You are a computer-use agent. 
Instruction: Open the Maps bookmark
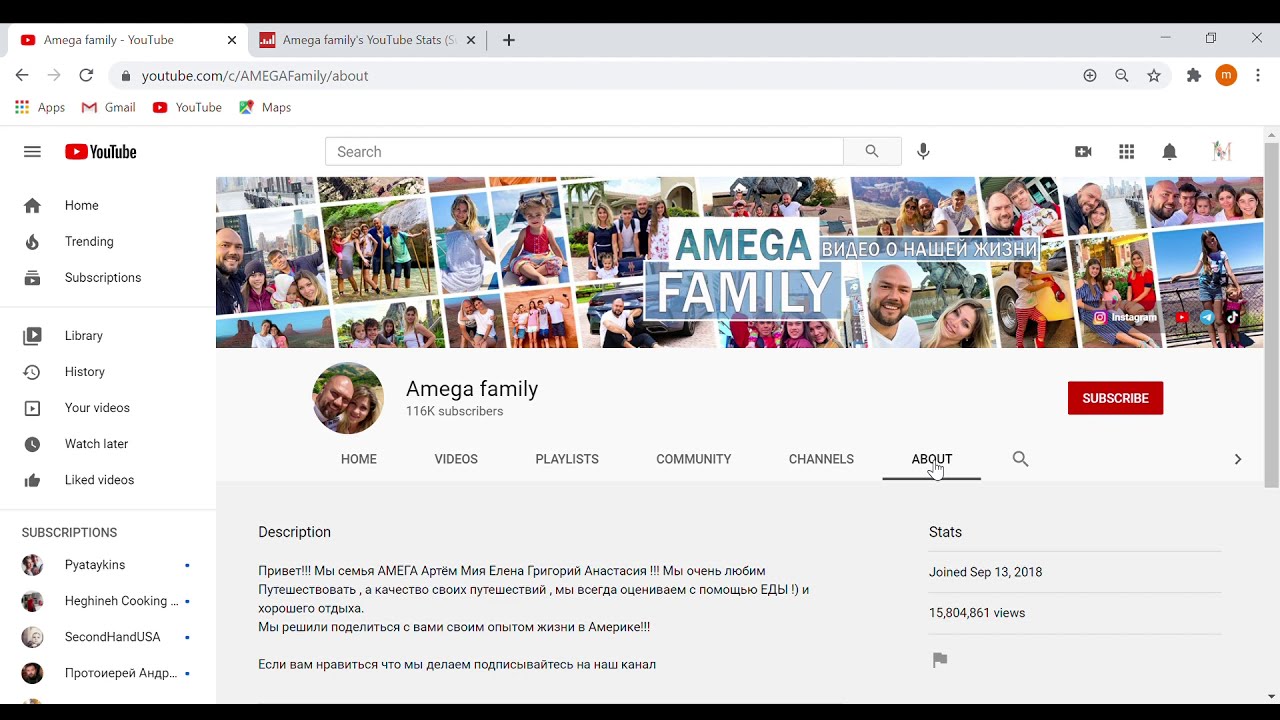click(265, 107)
